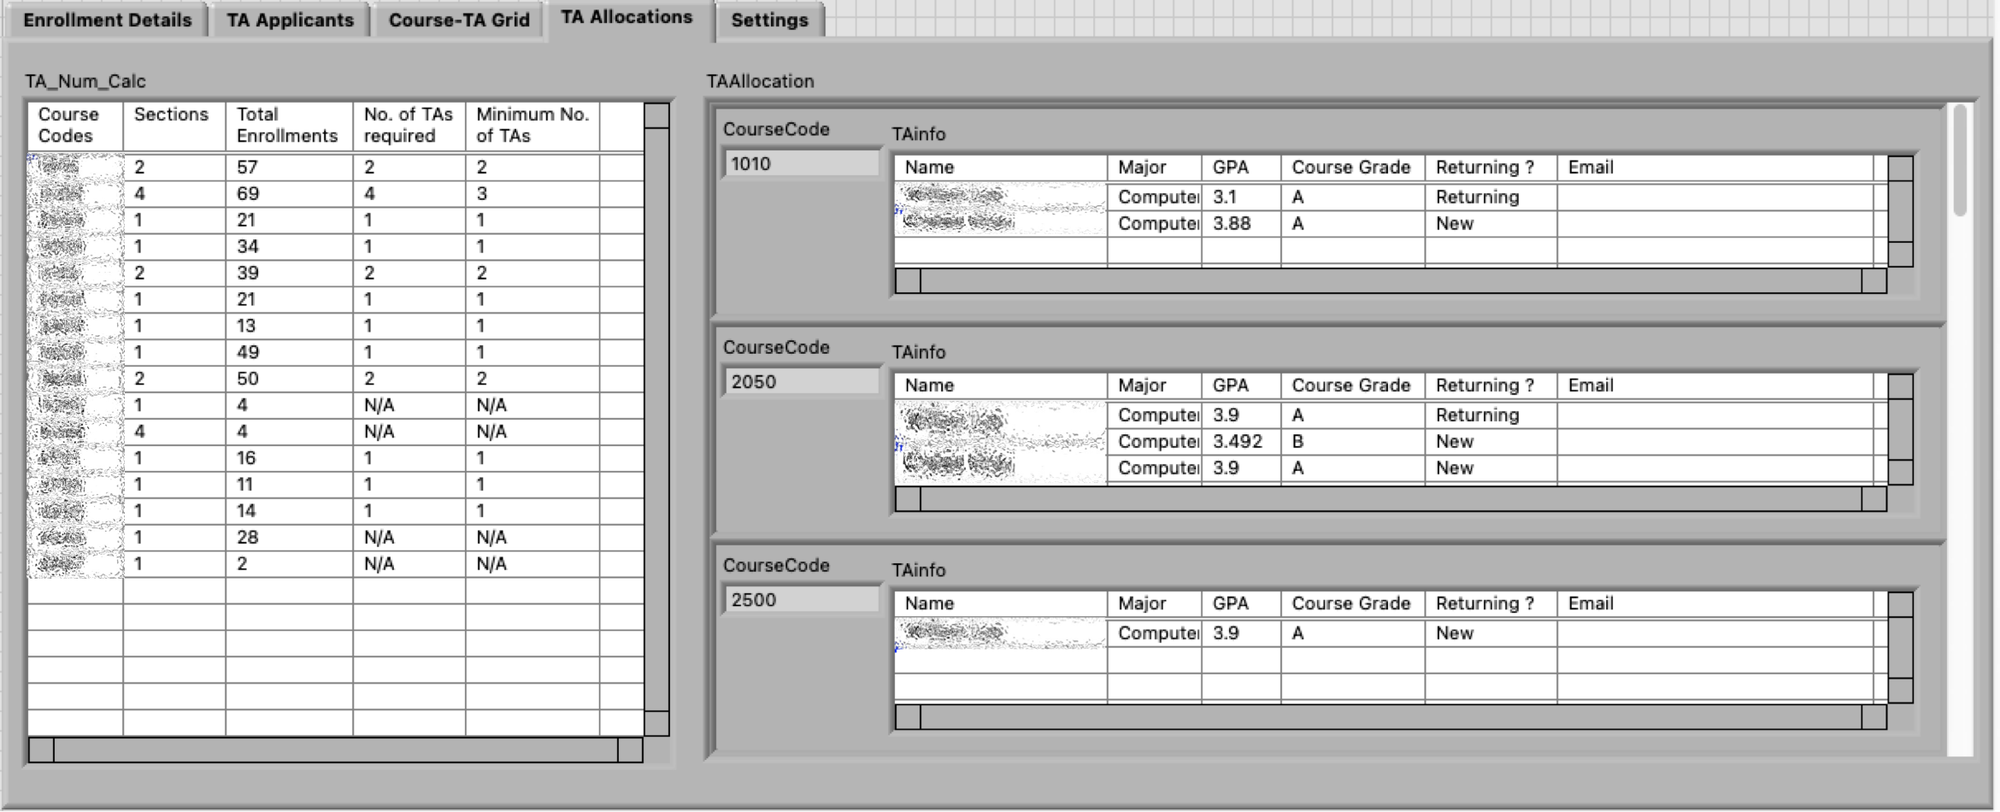
Task: Click scroll-up arrow in course 2500 TAinfo table
Action: 1901,605
